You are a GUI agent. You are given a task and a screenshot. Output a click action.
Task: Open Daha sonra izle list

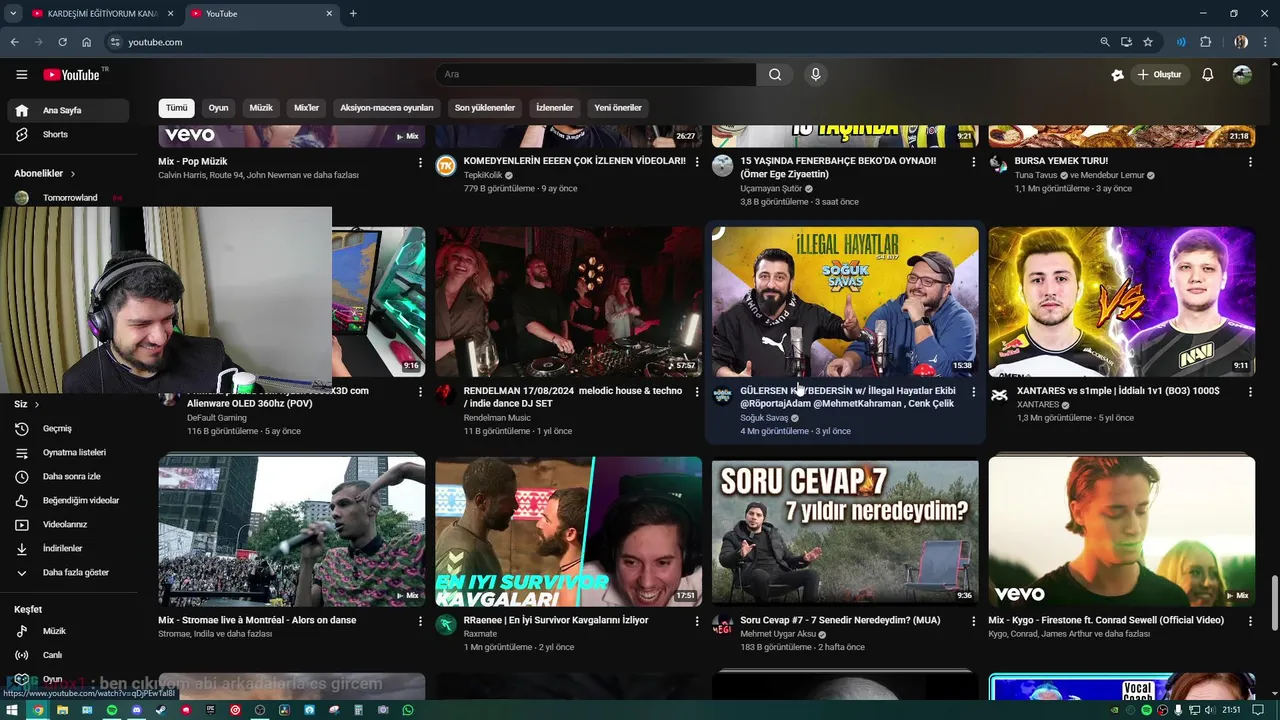(68, 476)
